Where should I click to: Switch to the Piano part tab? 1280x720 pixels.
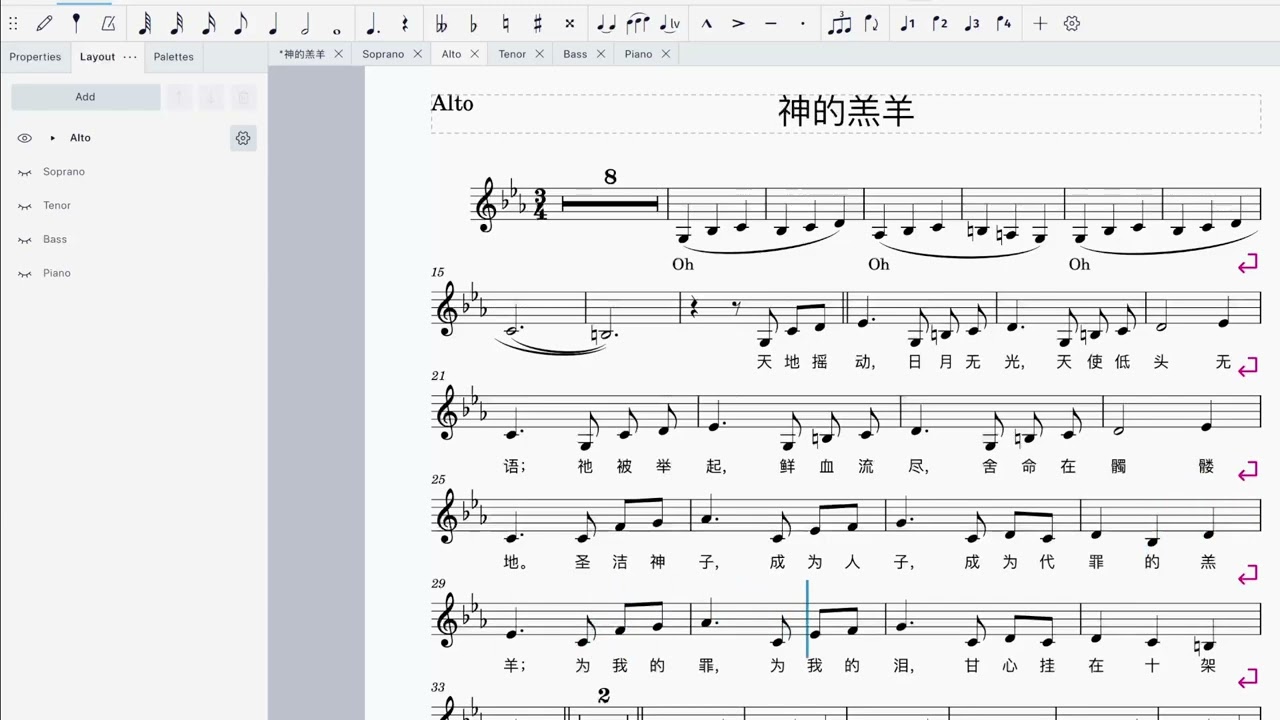[638, 54]
